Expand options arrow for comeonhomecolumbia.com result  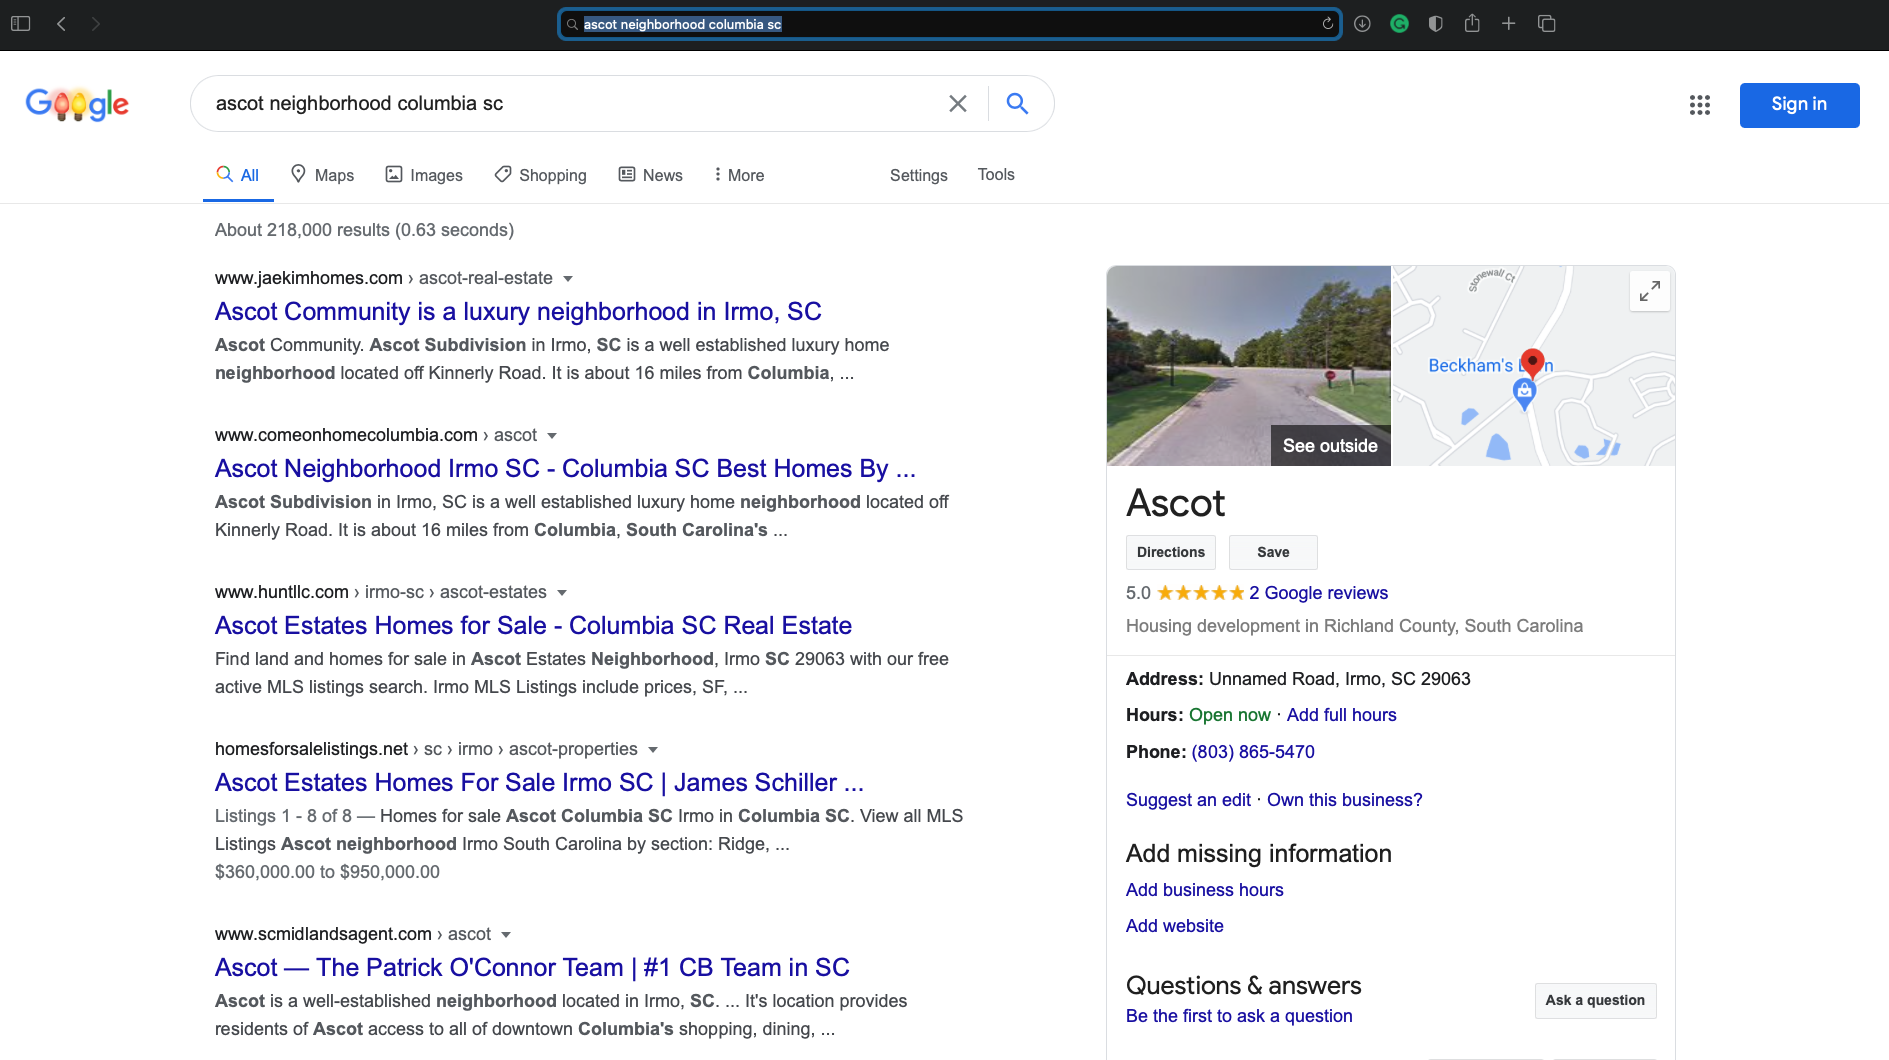552,436
